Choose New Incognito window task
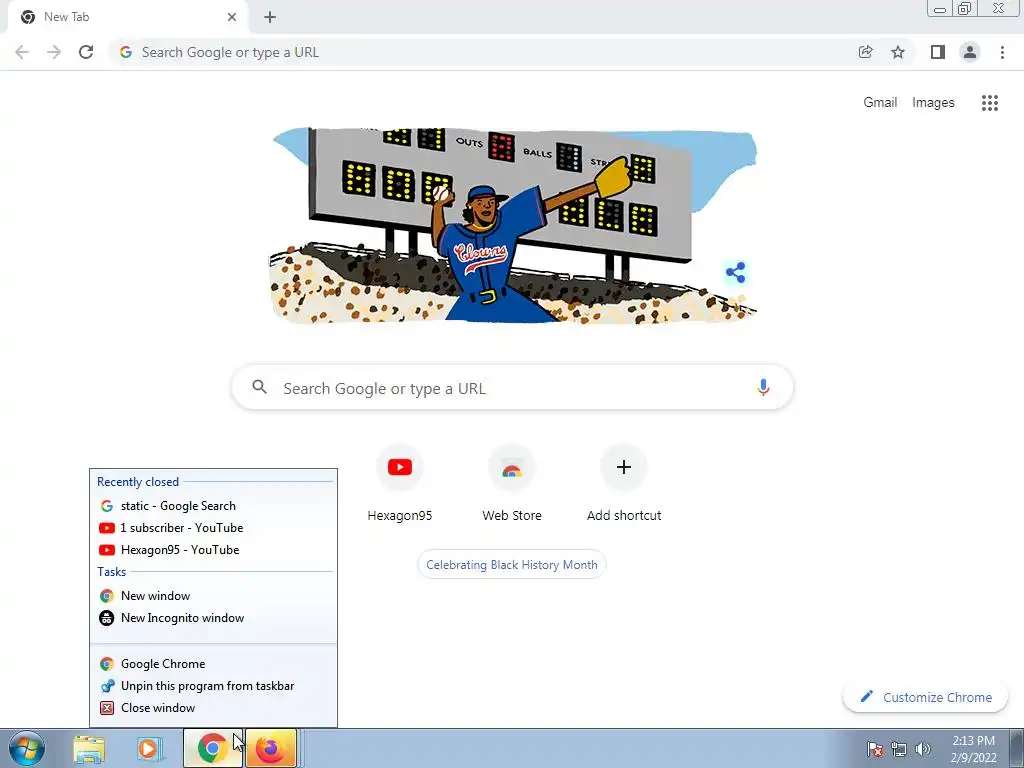 pyautogui.click(x=214, y=618)
